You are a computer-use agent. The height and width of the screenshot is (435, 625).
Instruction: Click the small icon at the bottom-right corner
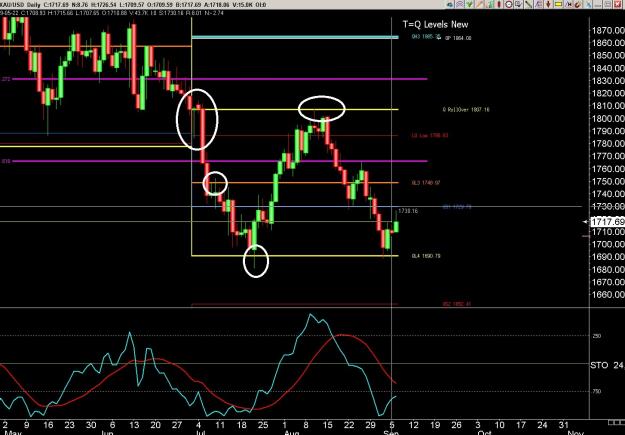pos(616,422)
